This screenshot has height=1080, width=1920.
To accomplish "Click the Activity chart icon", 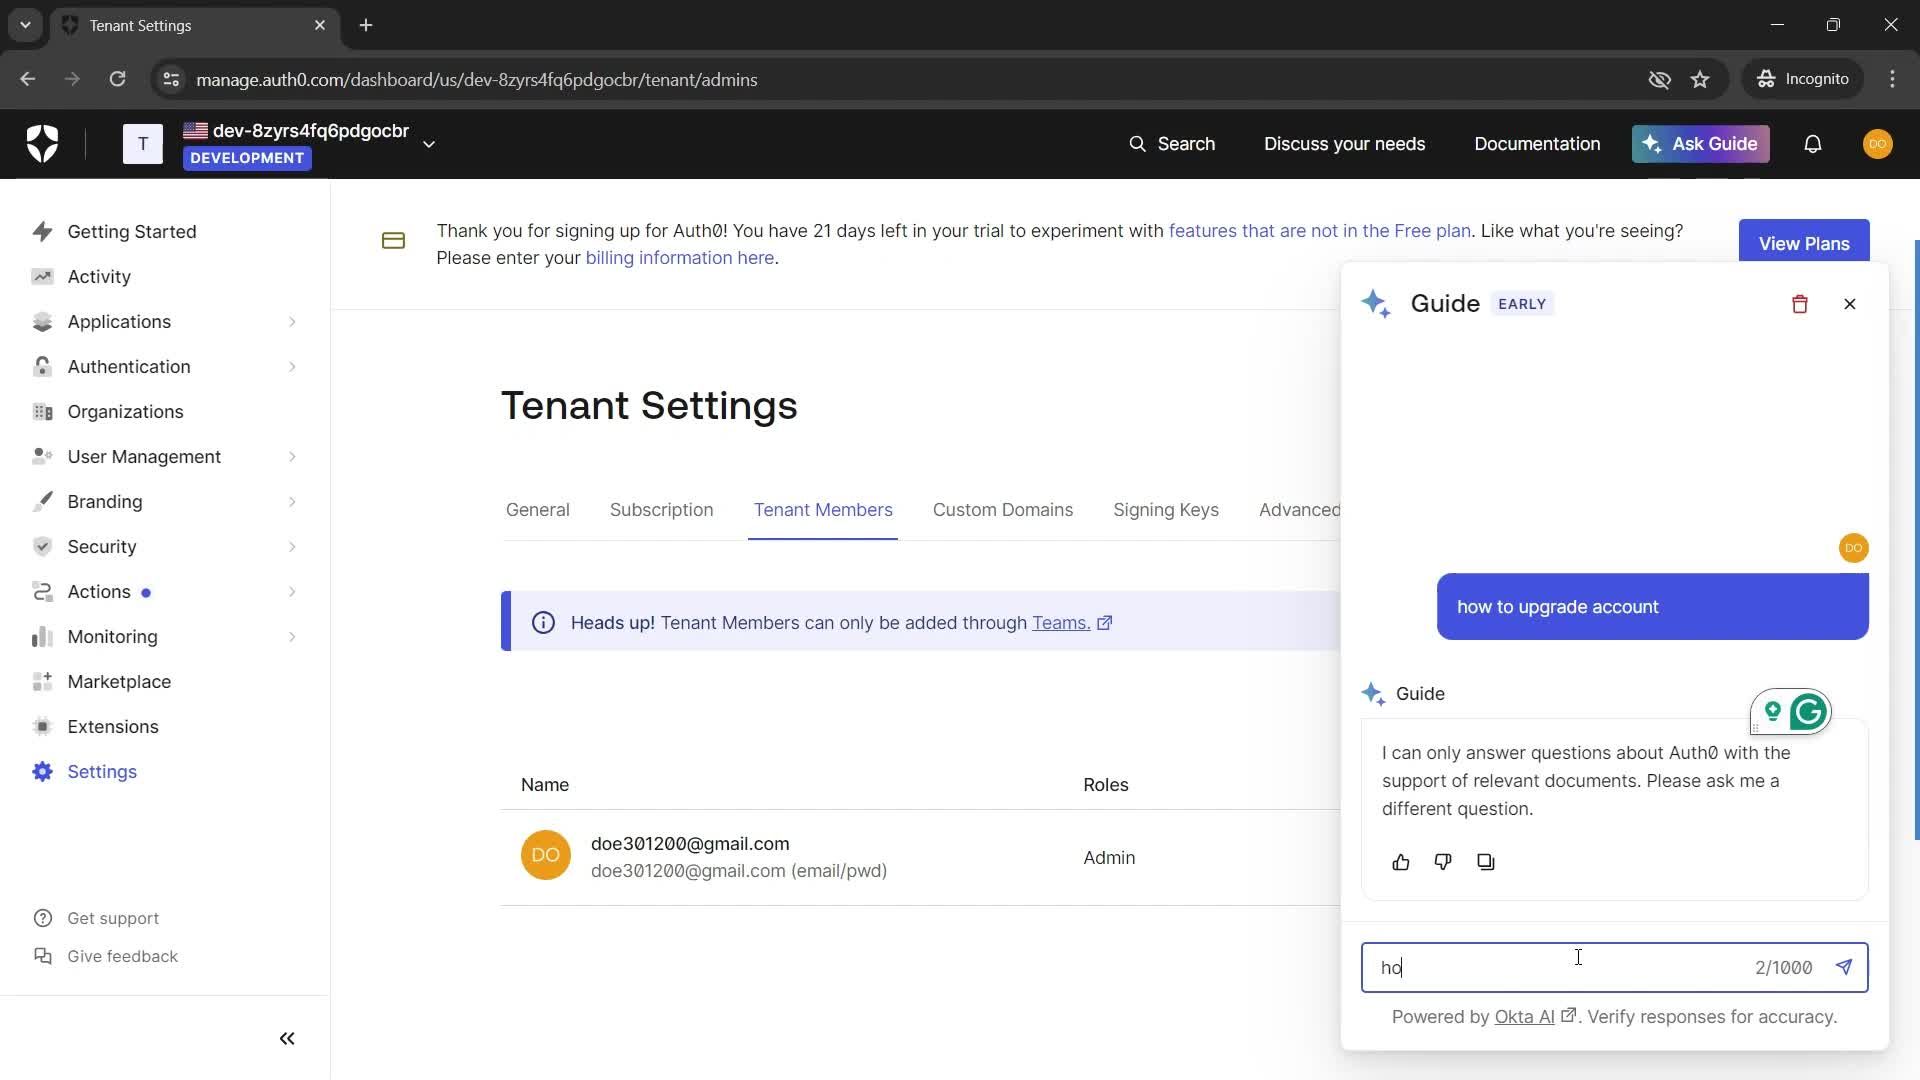I will [42, 276].
